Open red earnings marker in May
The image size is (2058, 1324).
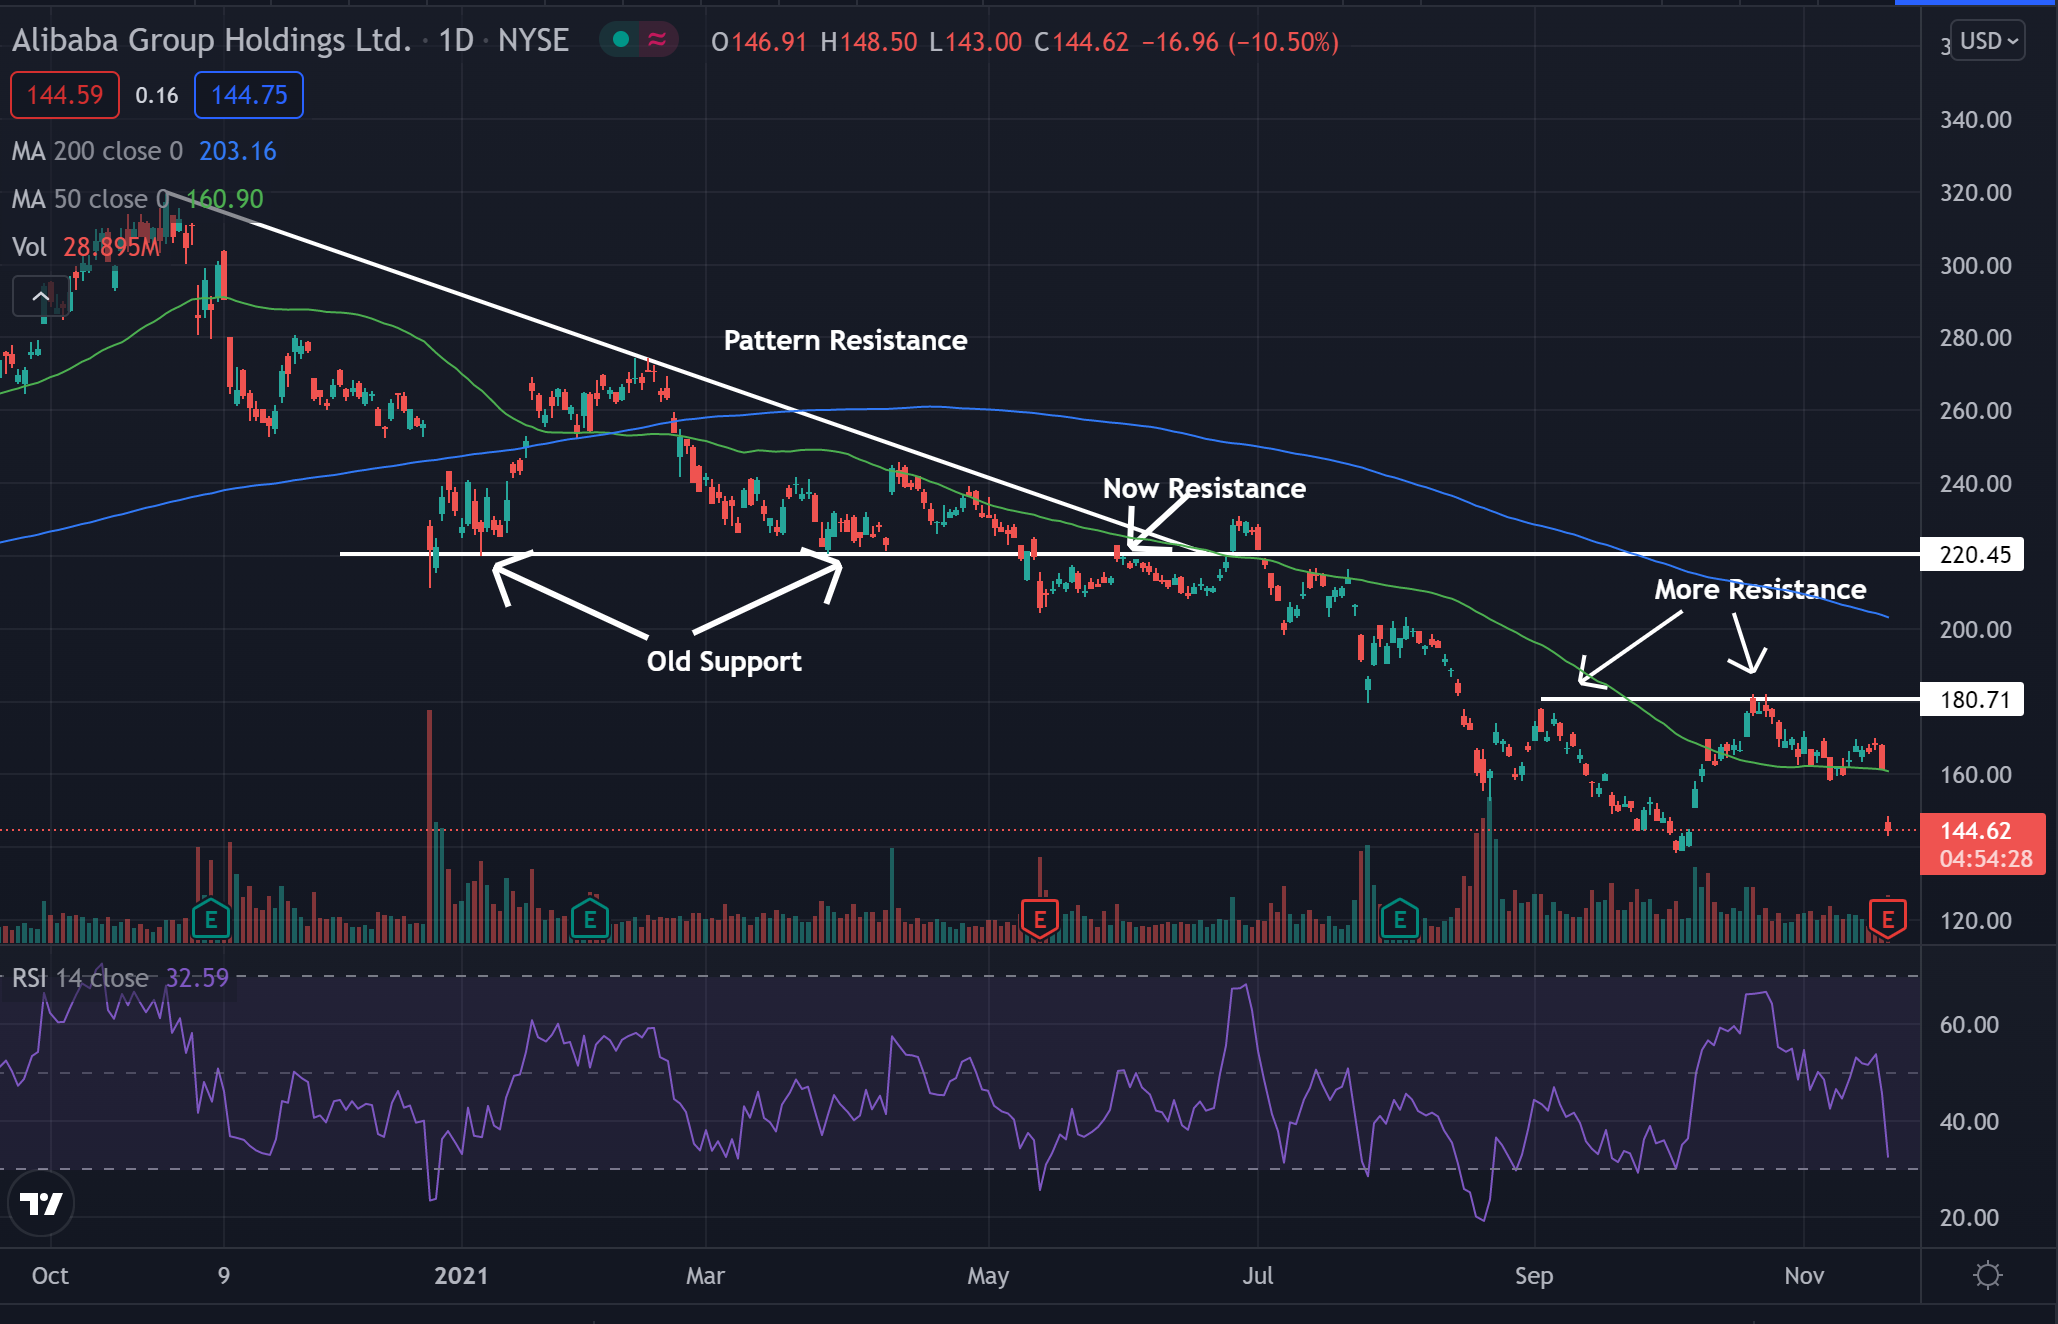(x=1040, y=919)
